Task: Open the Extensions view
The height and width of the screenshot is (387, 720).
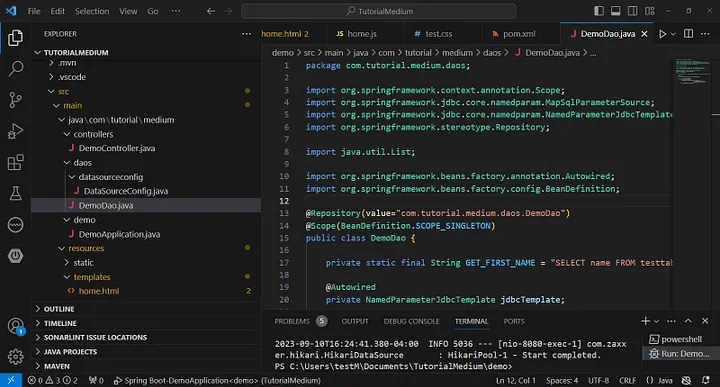Action: pos(15,162)
